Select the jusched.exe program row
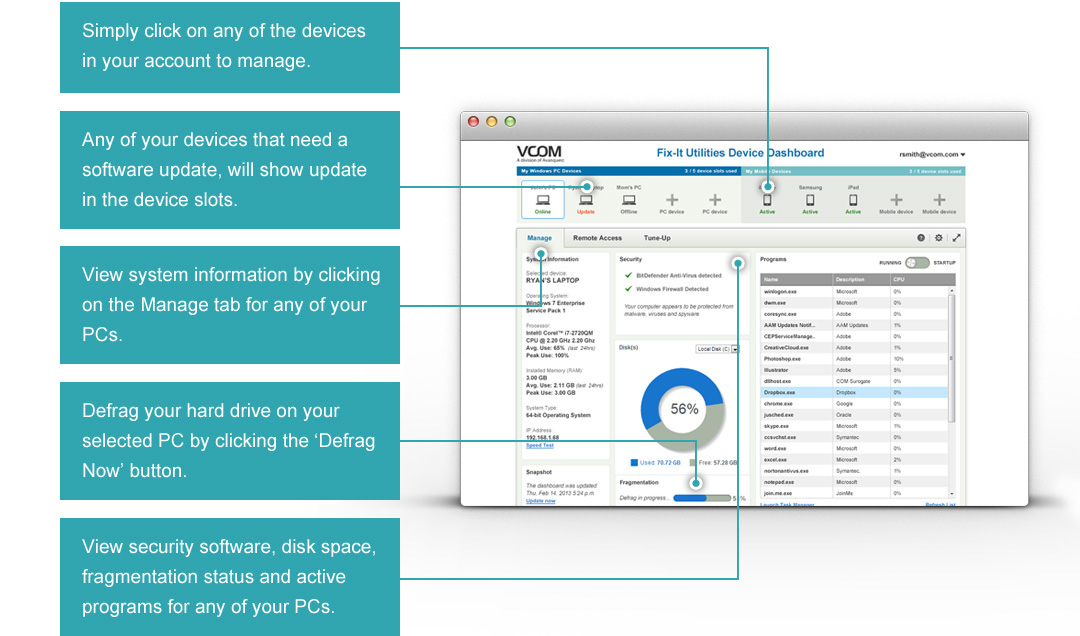Viewport: 1080px width, 636px height. coord(854,415)
